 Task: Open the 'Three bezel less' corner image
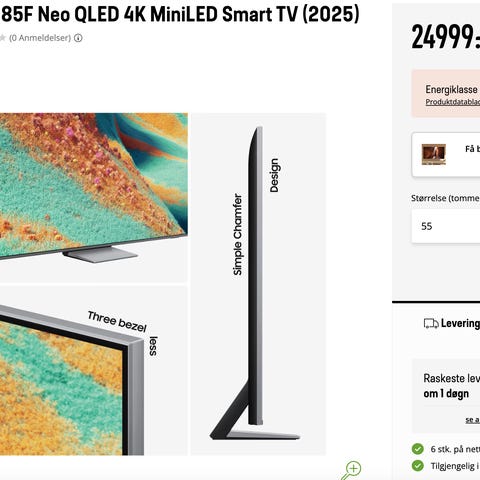coord(94,371)
